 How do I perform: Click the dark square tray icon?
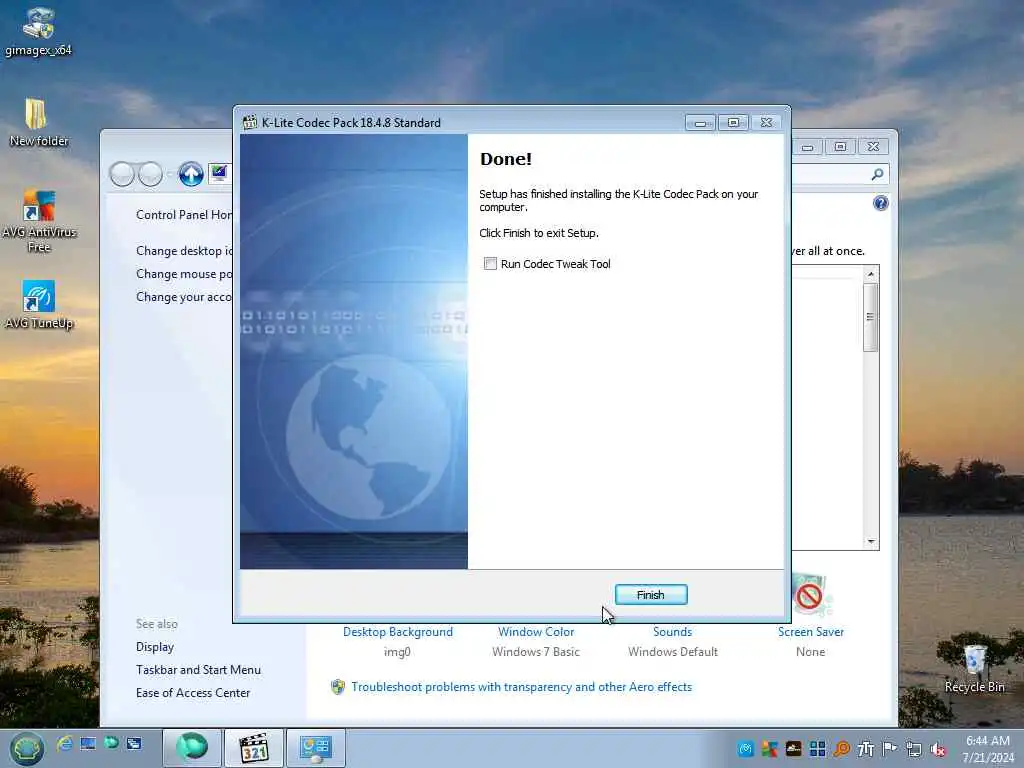click(x=793, y=749)
